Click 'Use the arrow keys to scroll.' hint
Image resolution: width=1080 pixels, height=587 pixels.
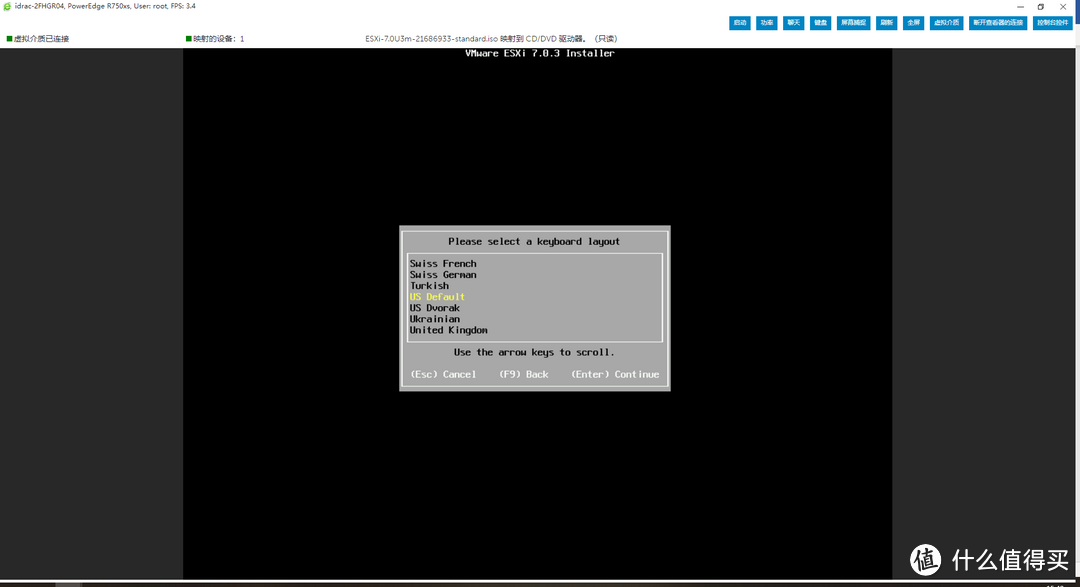pyautogui.click(x=534, y=352)
